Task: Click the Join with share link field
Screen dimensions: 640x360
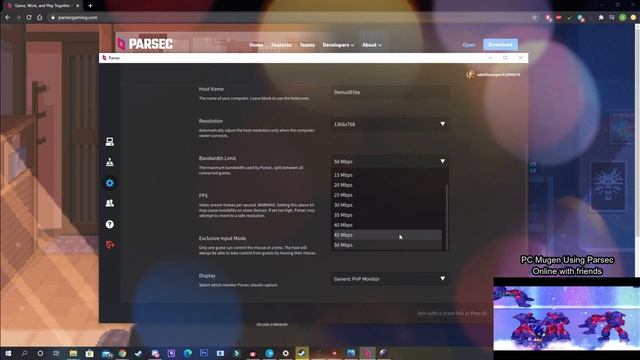Action: pyautogui.click(x=452, y=313)
